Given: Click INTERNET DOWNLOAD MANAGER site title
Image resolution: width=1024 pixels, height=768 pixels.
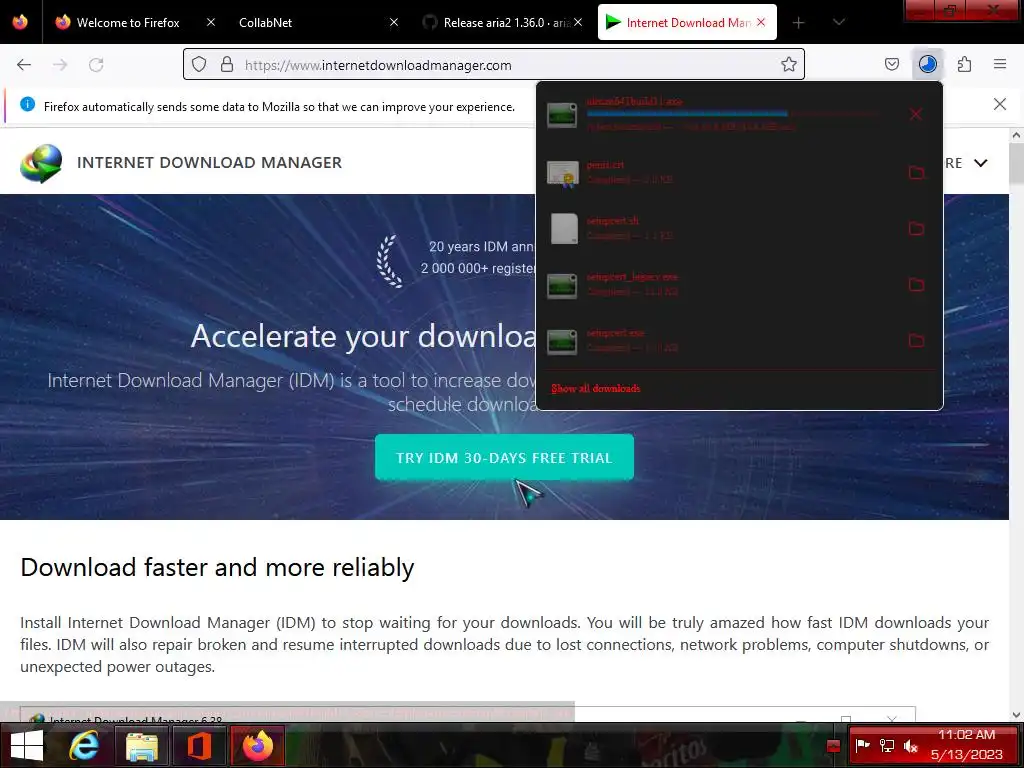Looking at the screenshot, I should click(209, 163).
